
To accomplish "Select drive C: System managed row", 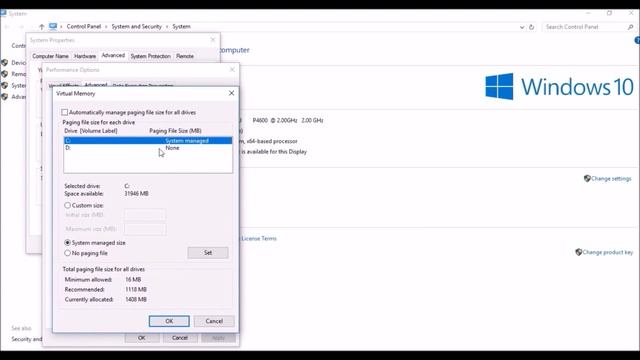I will [x=148, y=140].
